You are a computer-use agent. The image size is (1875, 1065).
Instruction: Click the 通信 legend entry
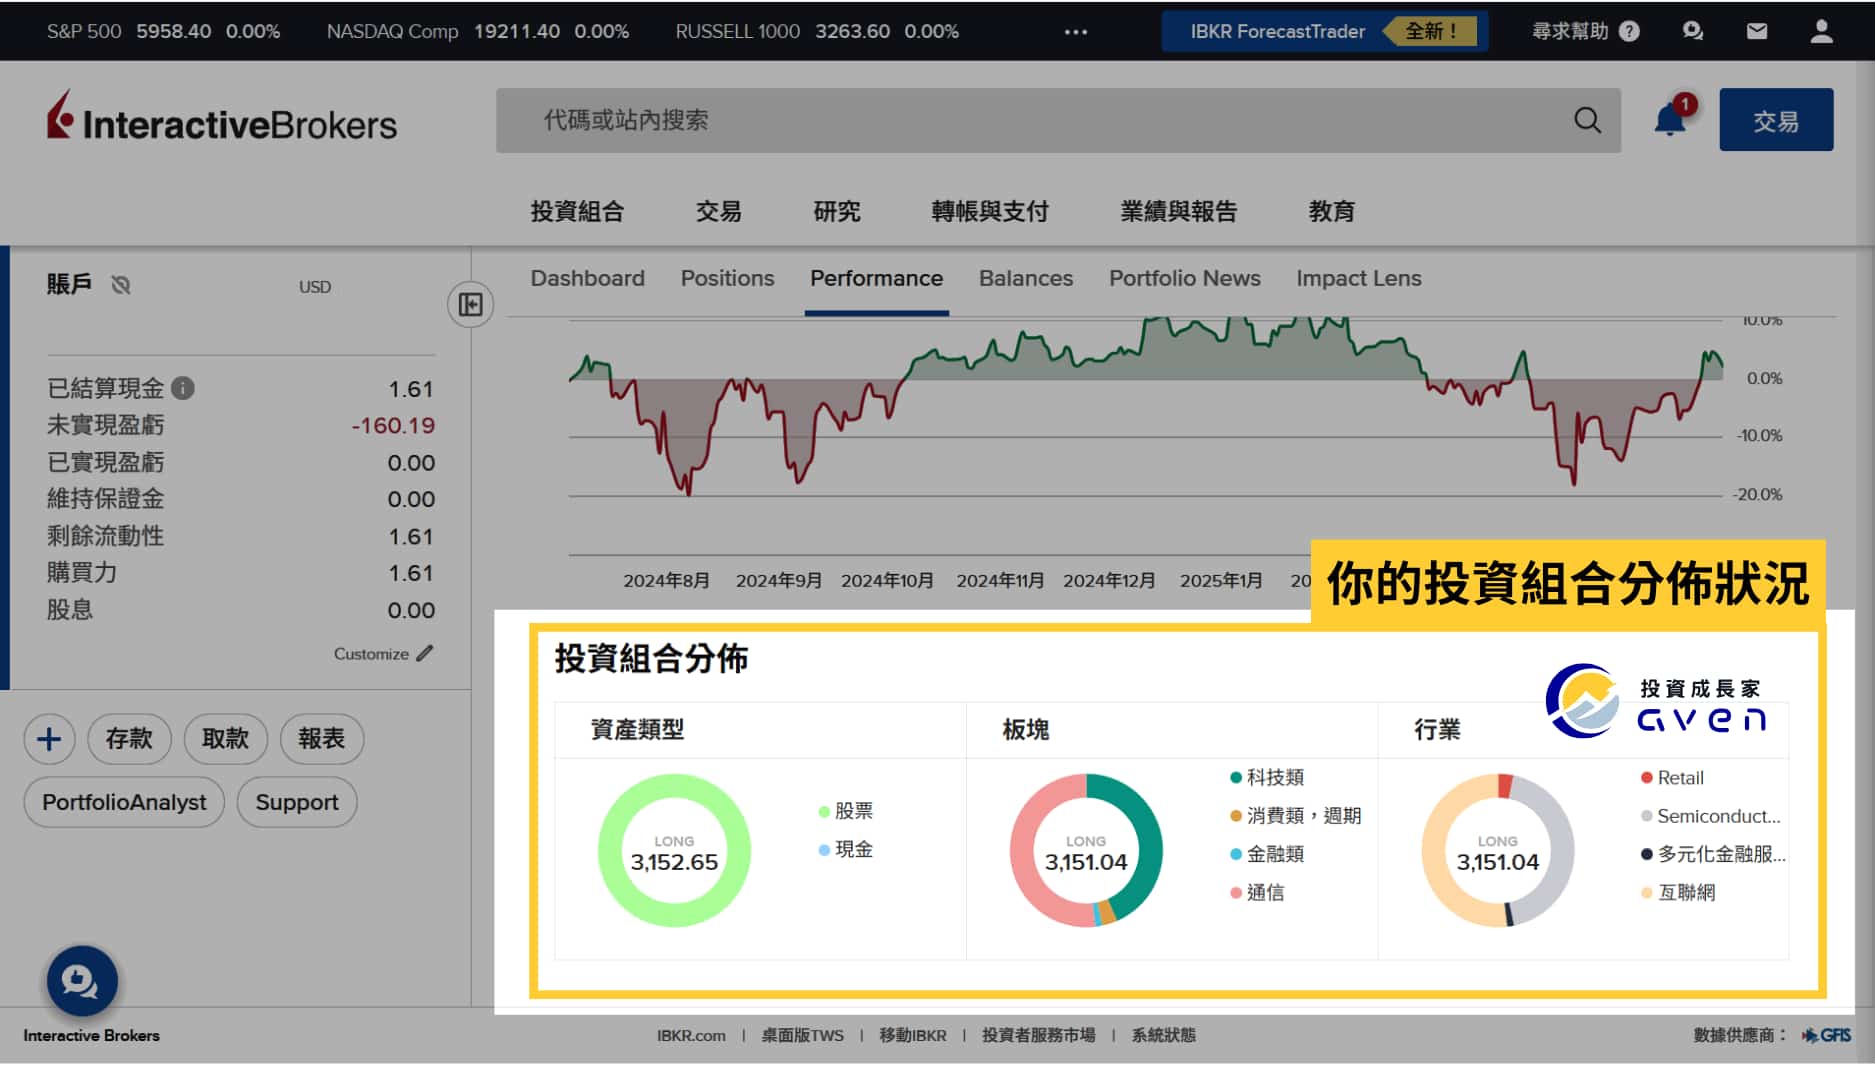1257,892
